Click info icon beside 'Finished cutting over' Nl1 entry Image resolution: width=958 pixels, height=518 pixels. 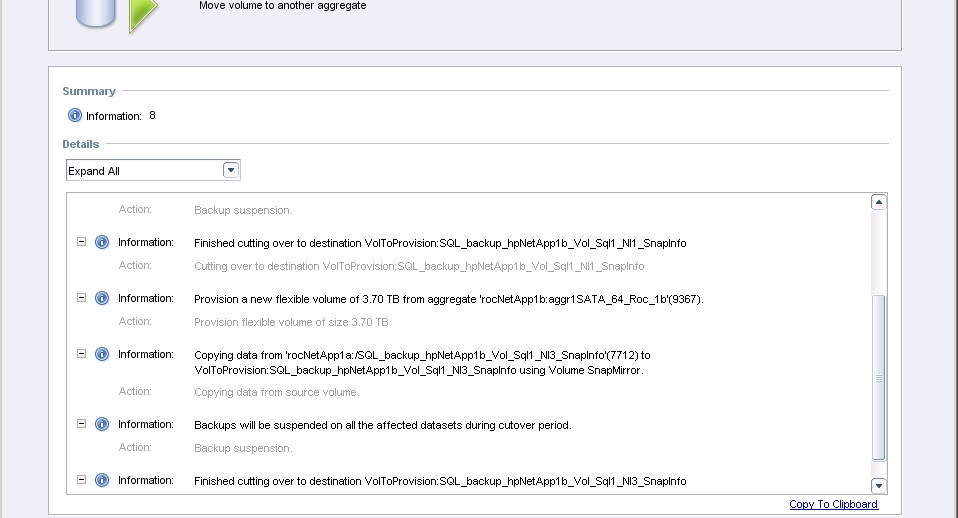click(x=102, y=242)
